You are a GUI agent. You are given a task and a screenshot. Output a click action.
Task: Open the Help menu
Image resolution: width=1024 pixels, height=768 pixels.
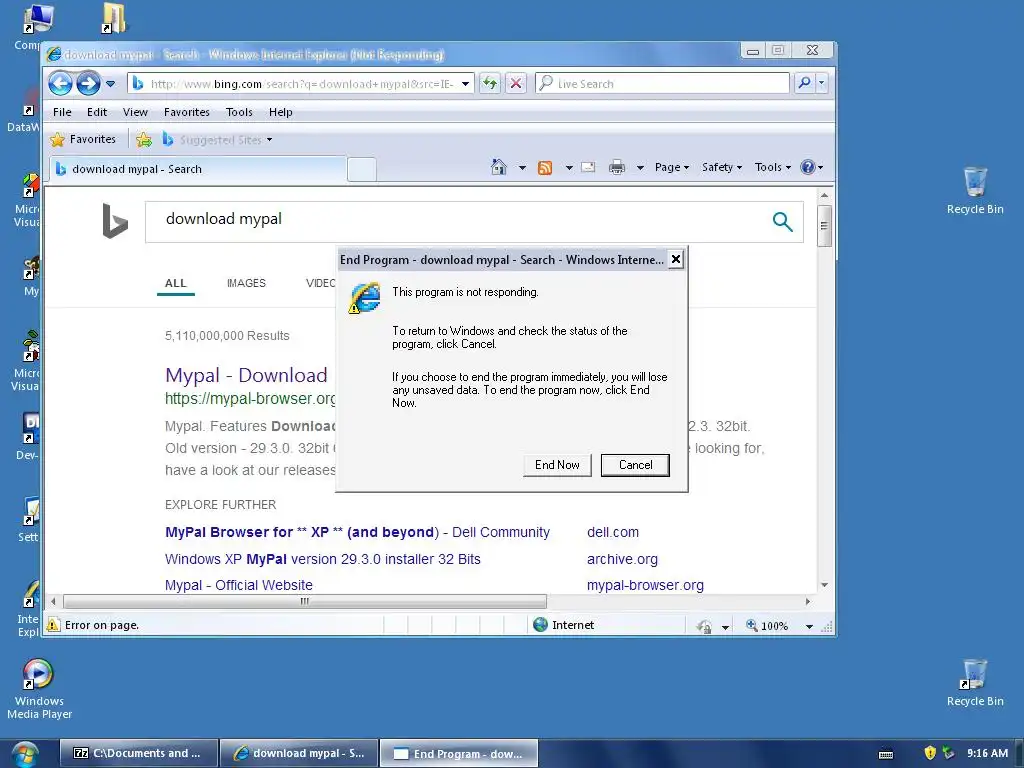281,112
